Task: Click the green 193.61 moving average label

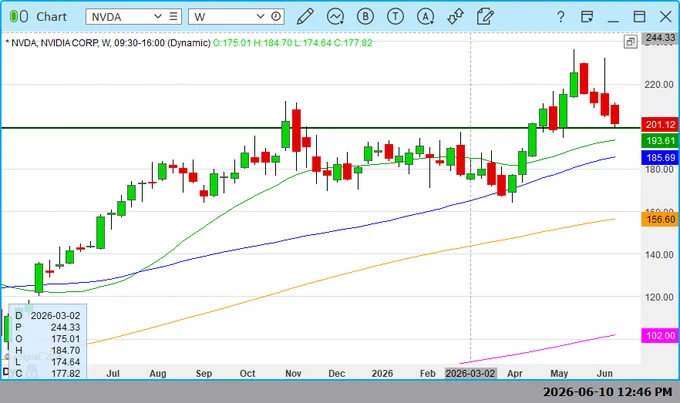Action: tap(660, 141)
